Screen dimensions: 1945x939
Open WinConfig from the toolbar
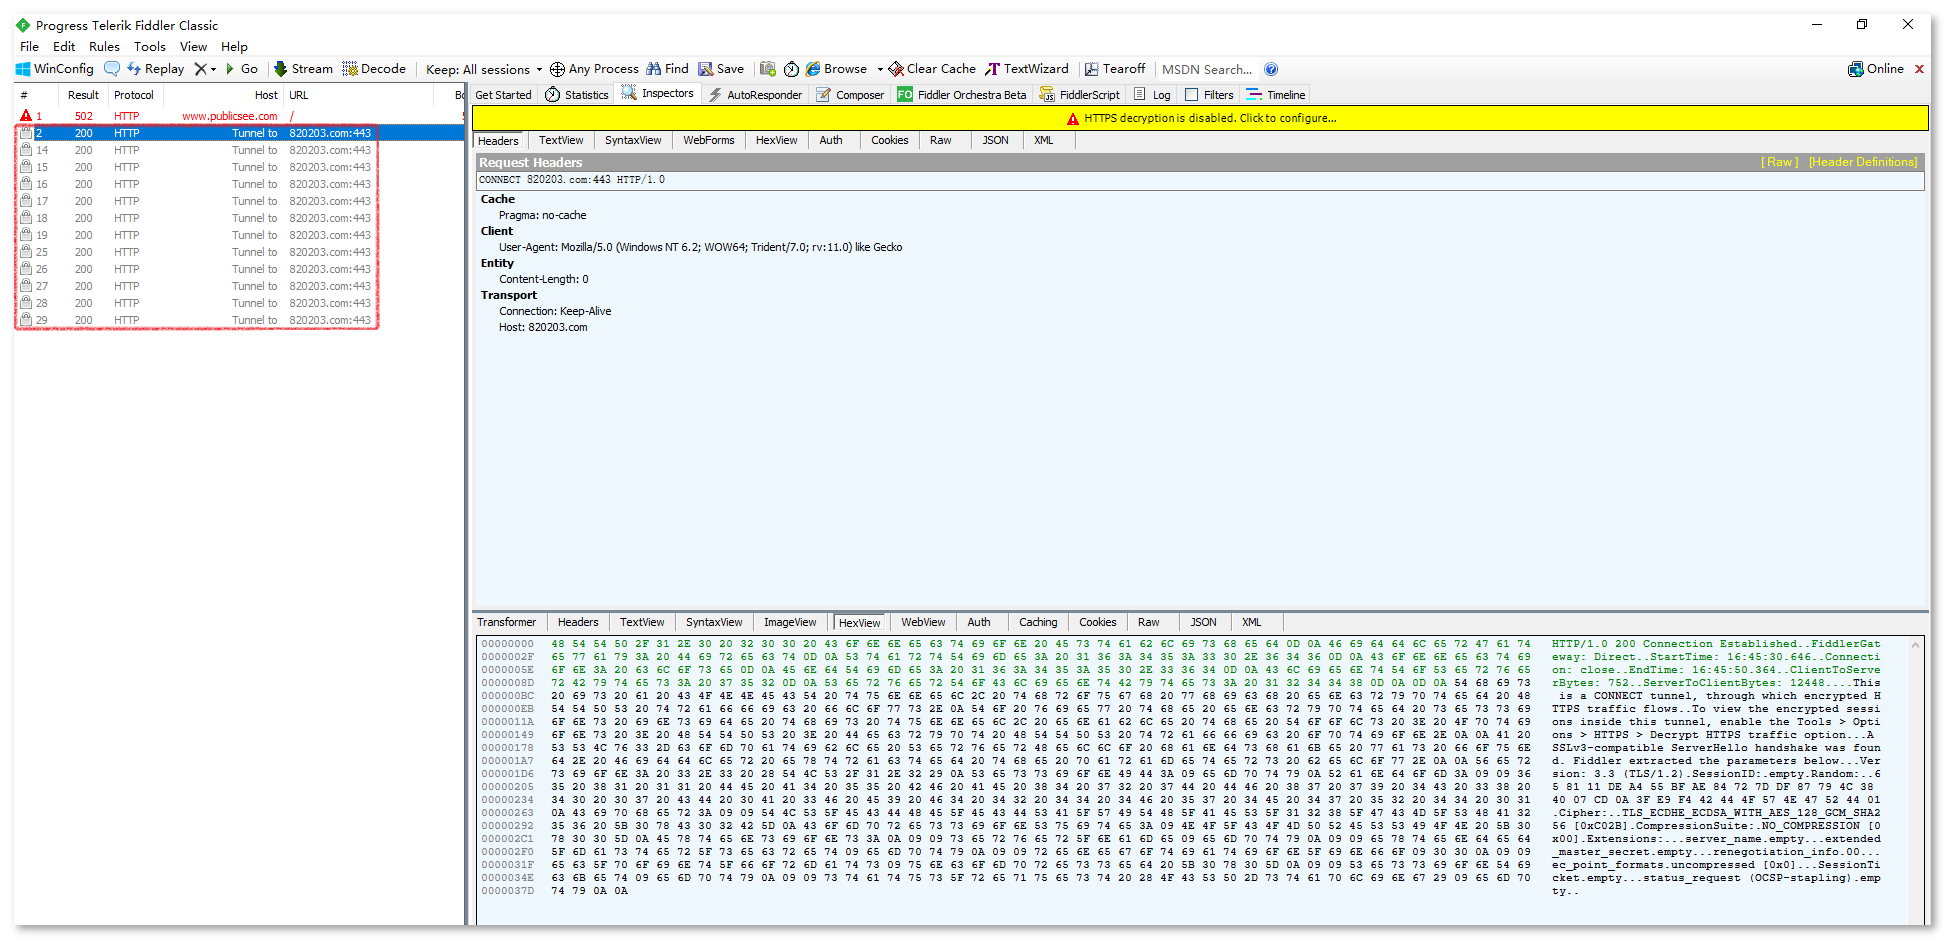click(x=55, y=68)
